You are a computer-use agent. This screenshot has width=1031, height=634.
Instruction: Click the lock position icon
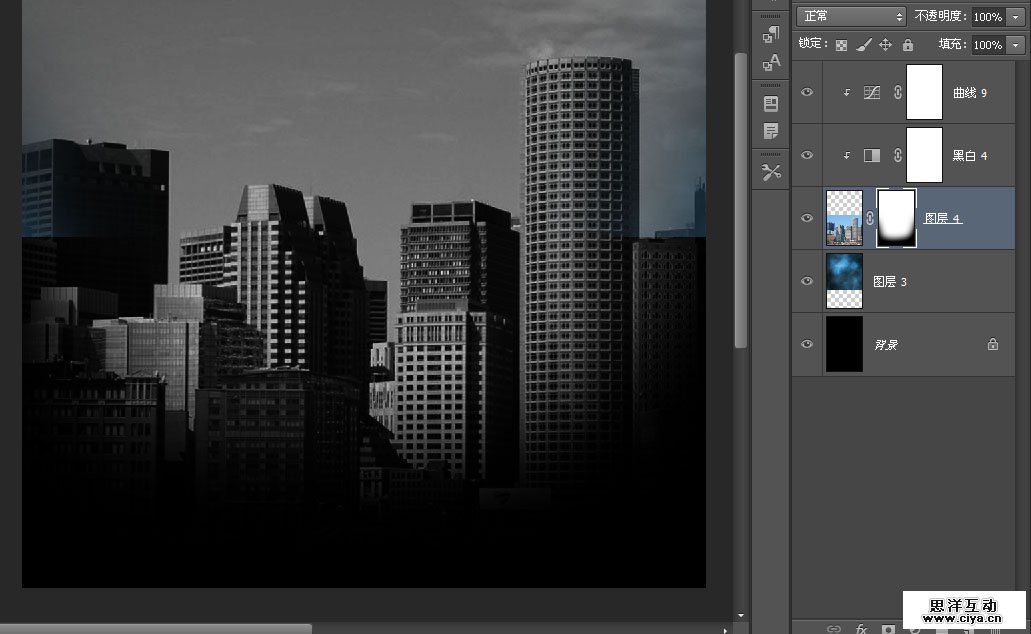point(885,45)
